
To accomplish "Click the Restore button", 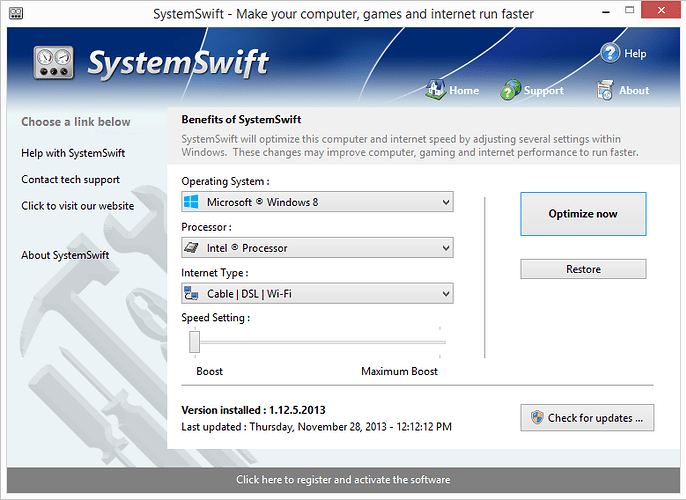I will tap(583, 269).
